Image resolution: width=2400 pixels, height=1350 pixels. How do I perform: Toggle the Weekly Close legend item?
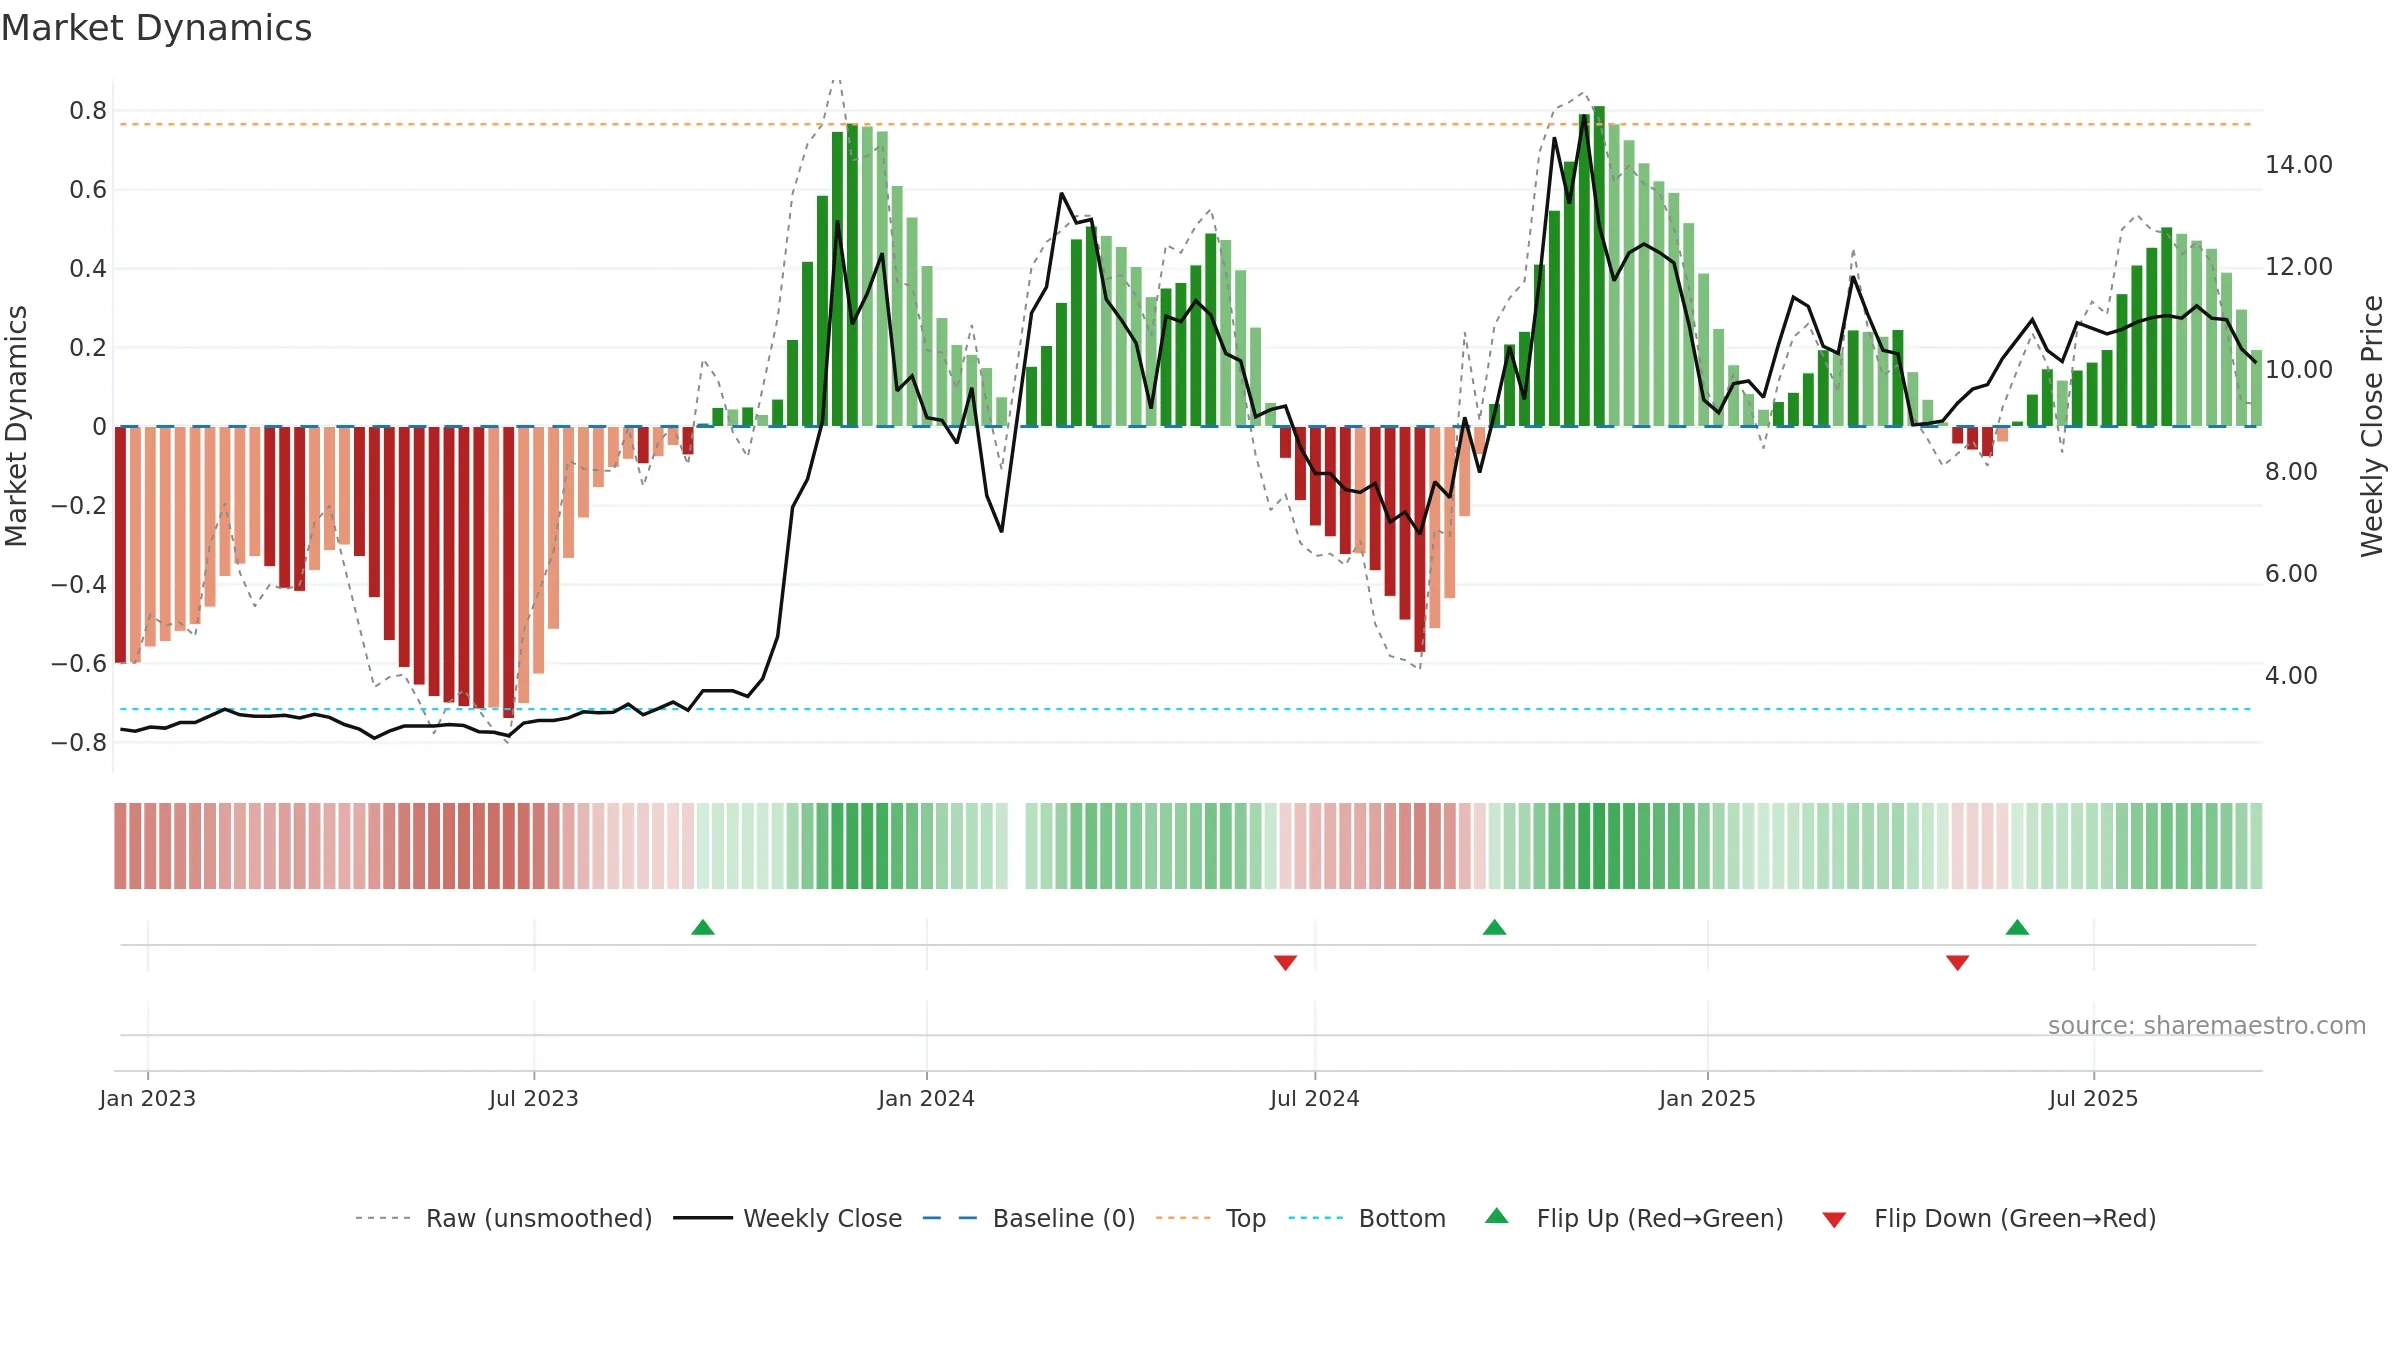pos(788,1218)
